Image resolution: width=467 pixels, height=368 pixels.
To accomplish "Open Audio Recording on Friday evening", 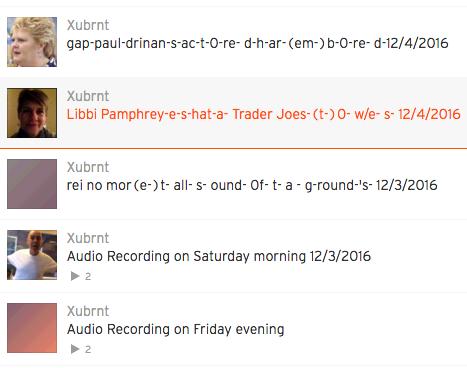I will pos(176,329).
